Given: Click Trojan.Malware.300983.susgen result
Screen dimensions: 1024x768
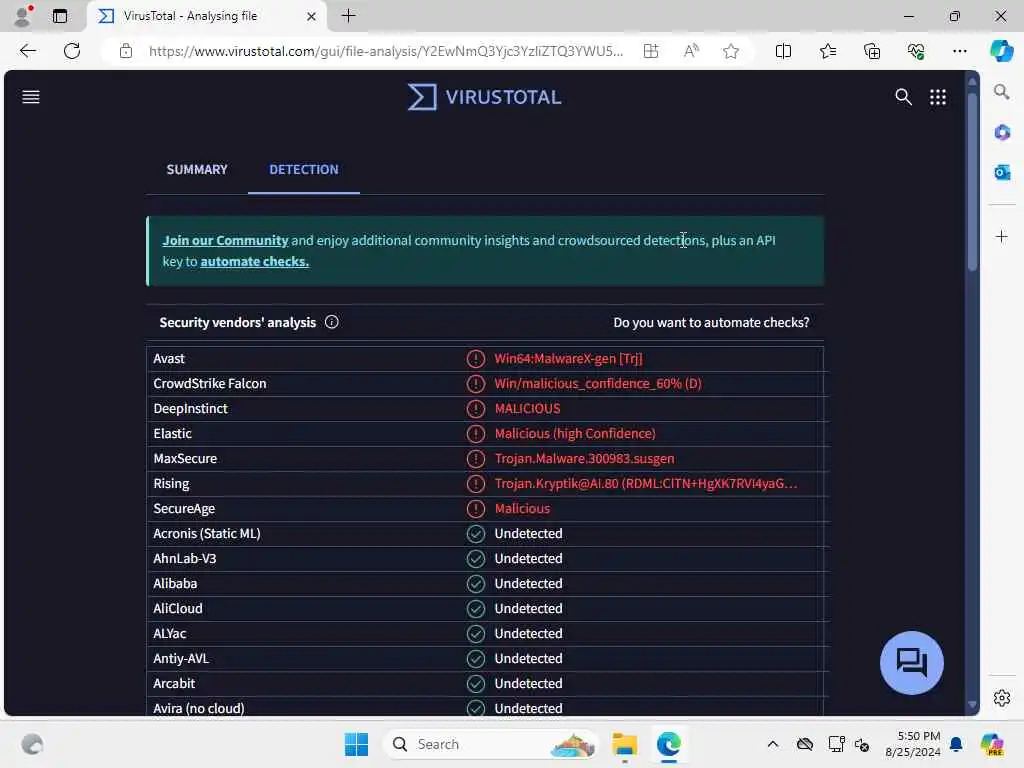Looking at the screenshot, I should click(x=584, y=458).
